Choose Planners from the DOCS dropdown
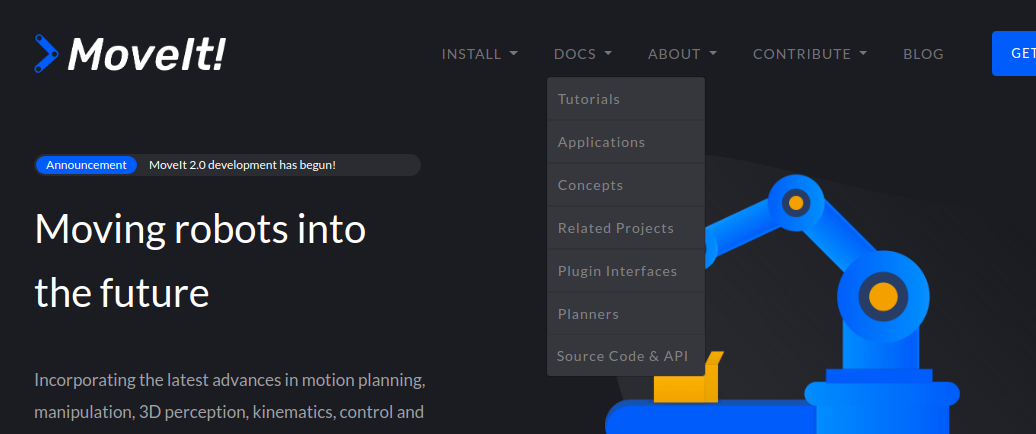The width and height of the screenshot is (1036, 434). click(626, 314)
